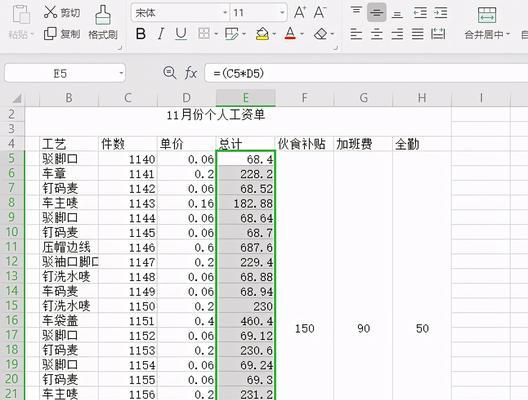
Task: Click the Merge and Center (合并居中) icon
Action: [x=487, y=15]
